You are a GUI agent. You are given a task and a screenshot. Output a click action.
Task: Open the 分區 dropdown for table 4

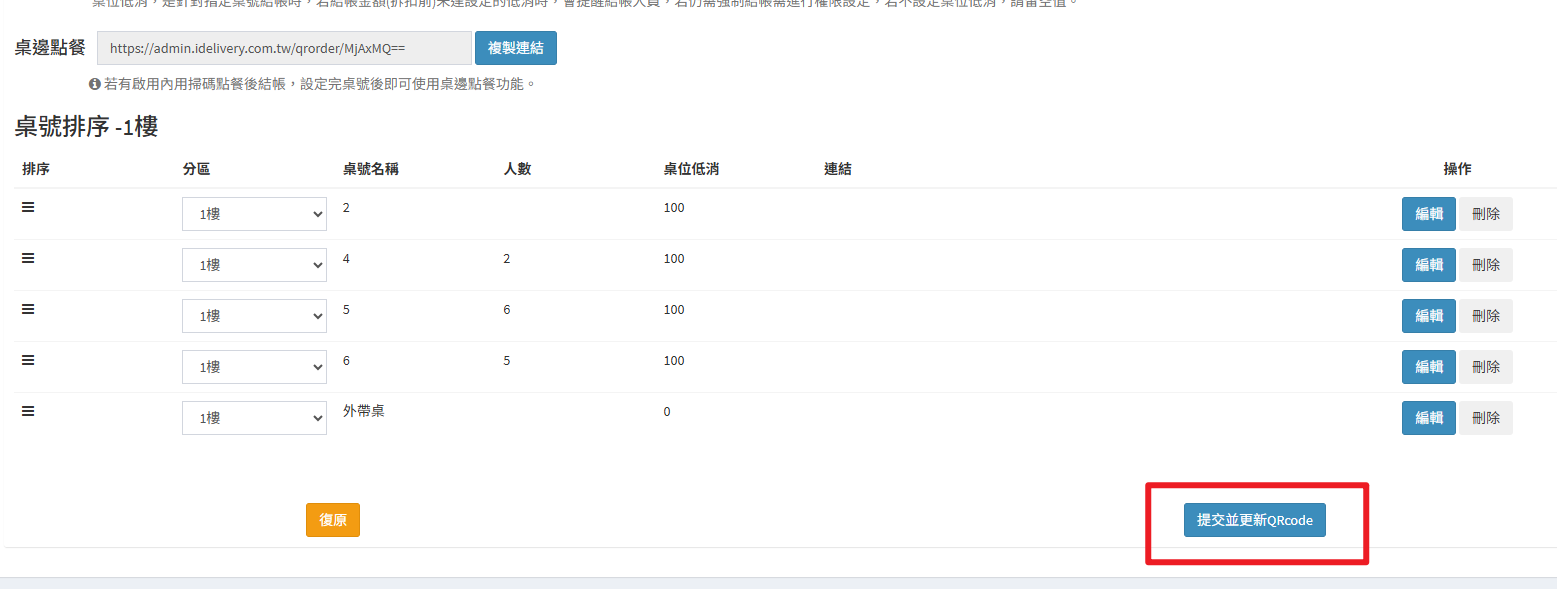click(254, 265)
